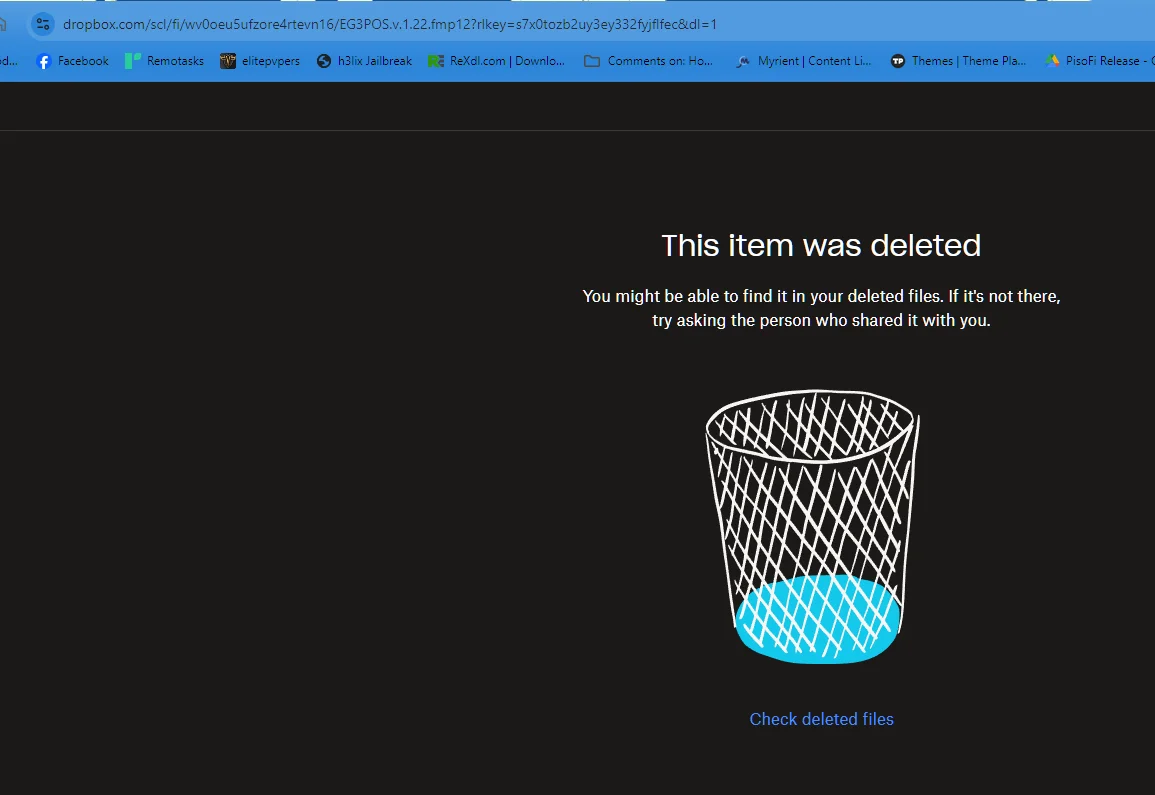Open the Comments on bookmark folder
Screen dimensions: 1155x795
point(648,61)
